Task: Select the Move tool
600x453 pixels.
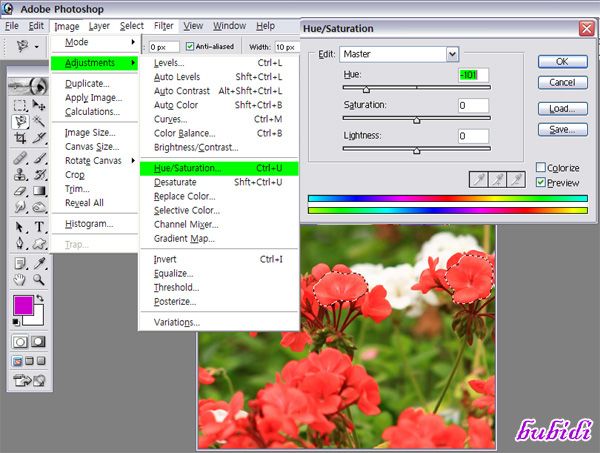Action: (x=39, y=105)
